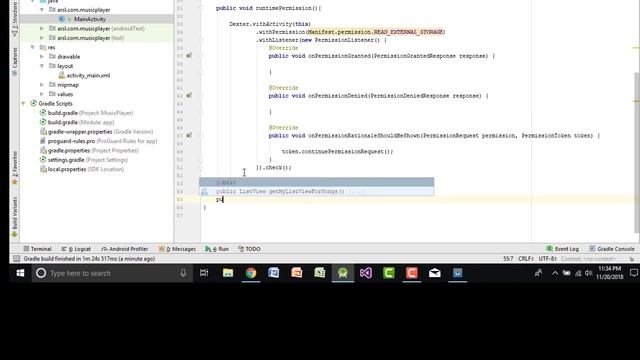Click token.continuePermissionRequest() line in editor

337,151
